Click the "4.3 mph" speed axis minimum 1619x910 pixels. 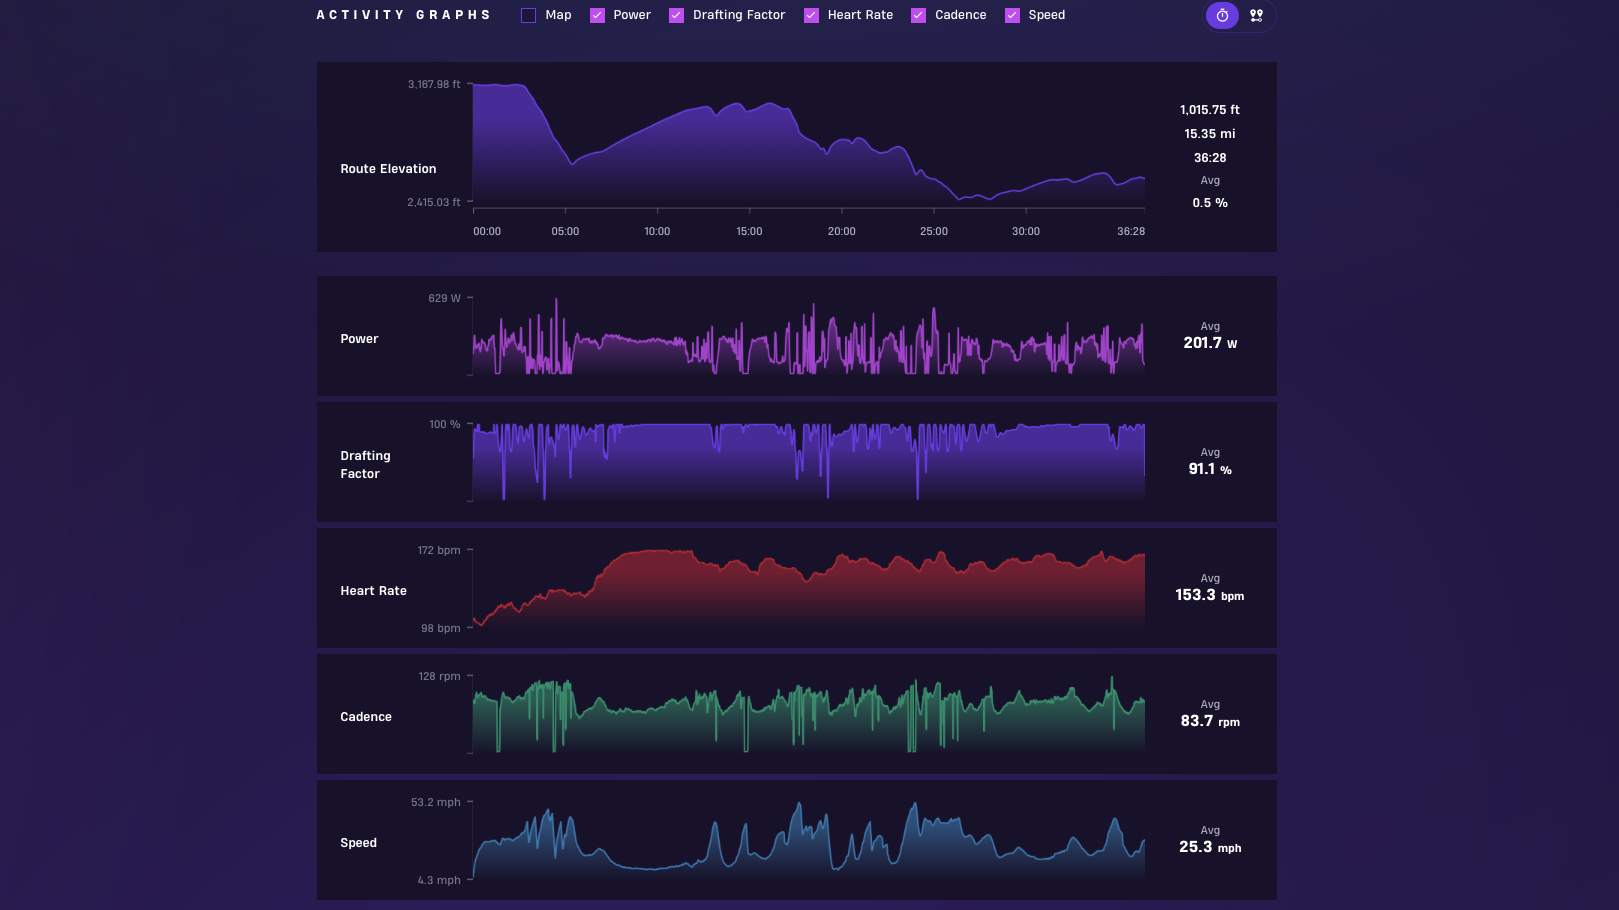tap(439, 880)
